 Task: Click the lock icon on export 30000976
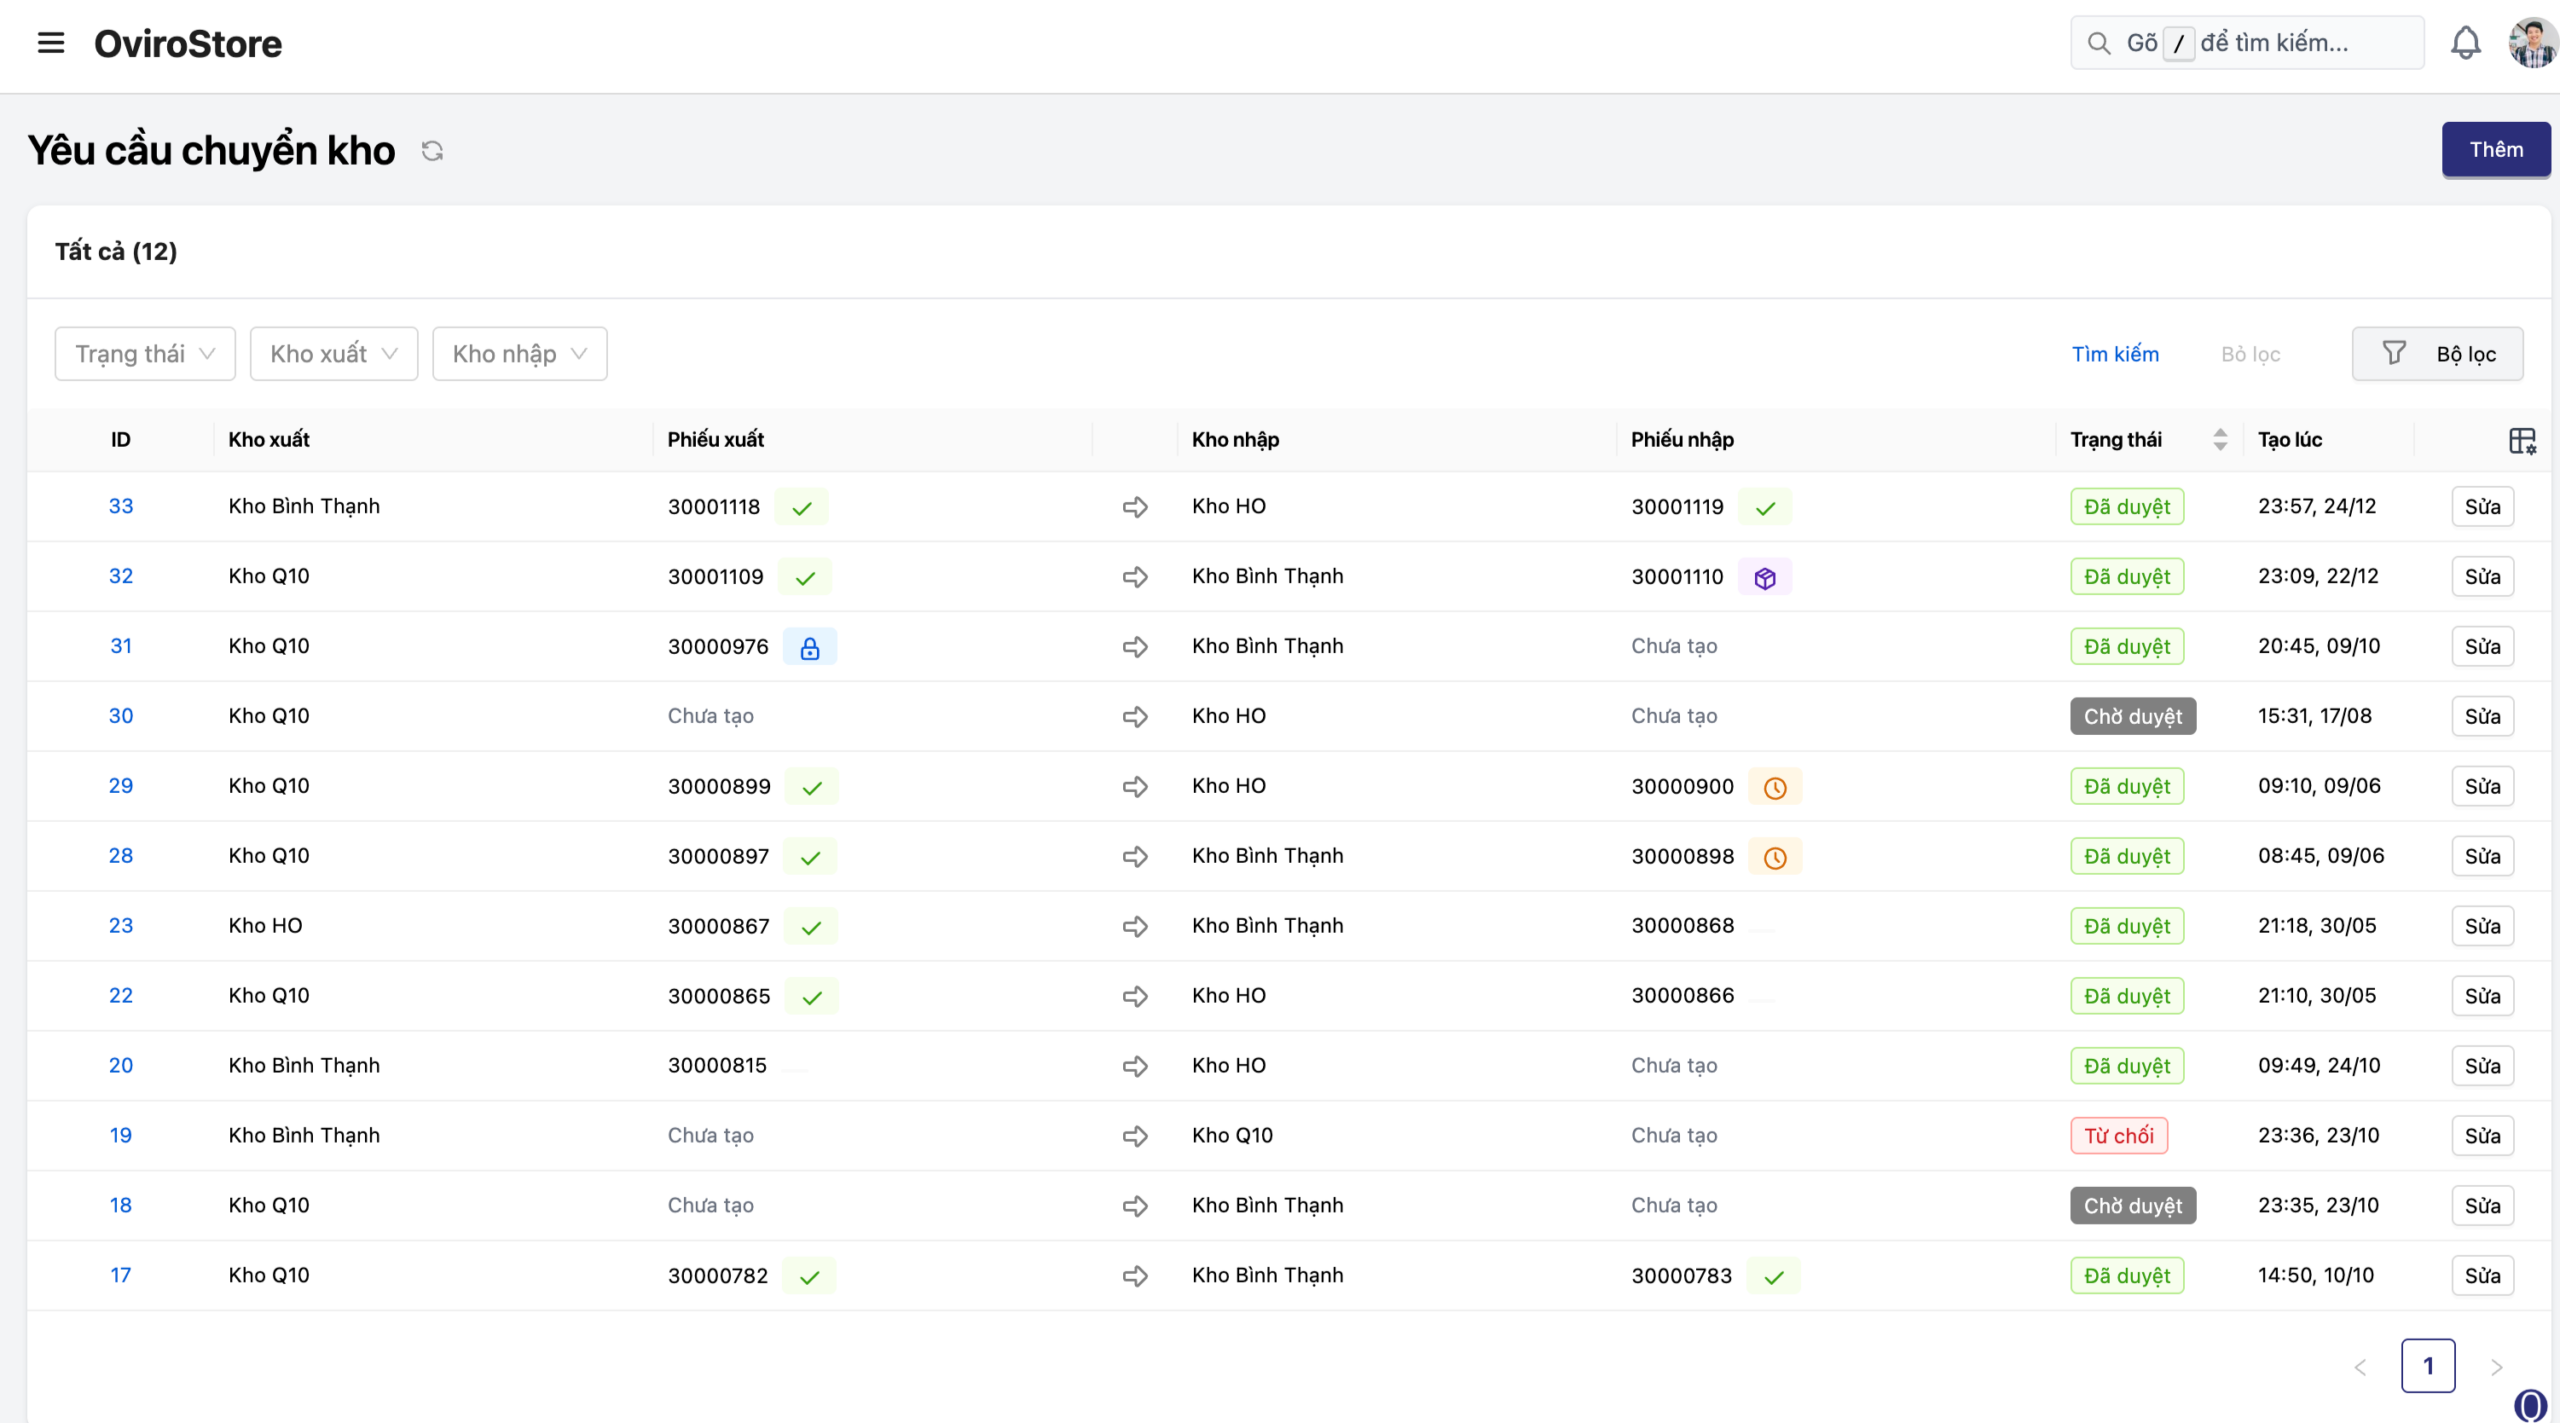tap(809, 647)
